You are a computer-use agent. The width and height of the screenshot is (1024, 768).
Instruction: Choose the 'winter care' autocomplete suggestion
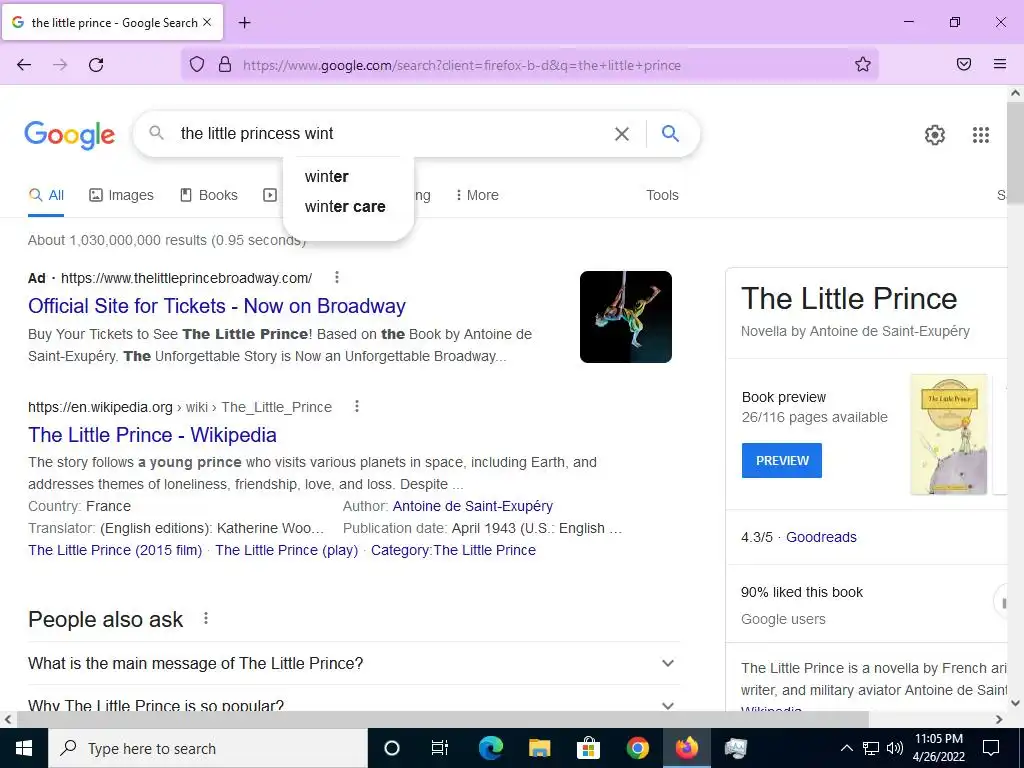click(x=349, y=206)
